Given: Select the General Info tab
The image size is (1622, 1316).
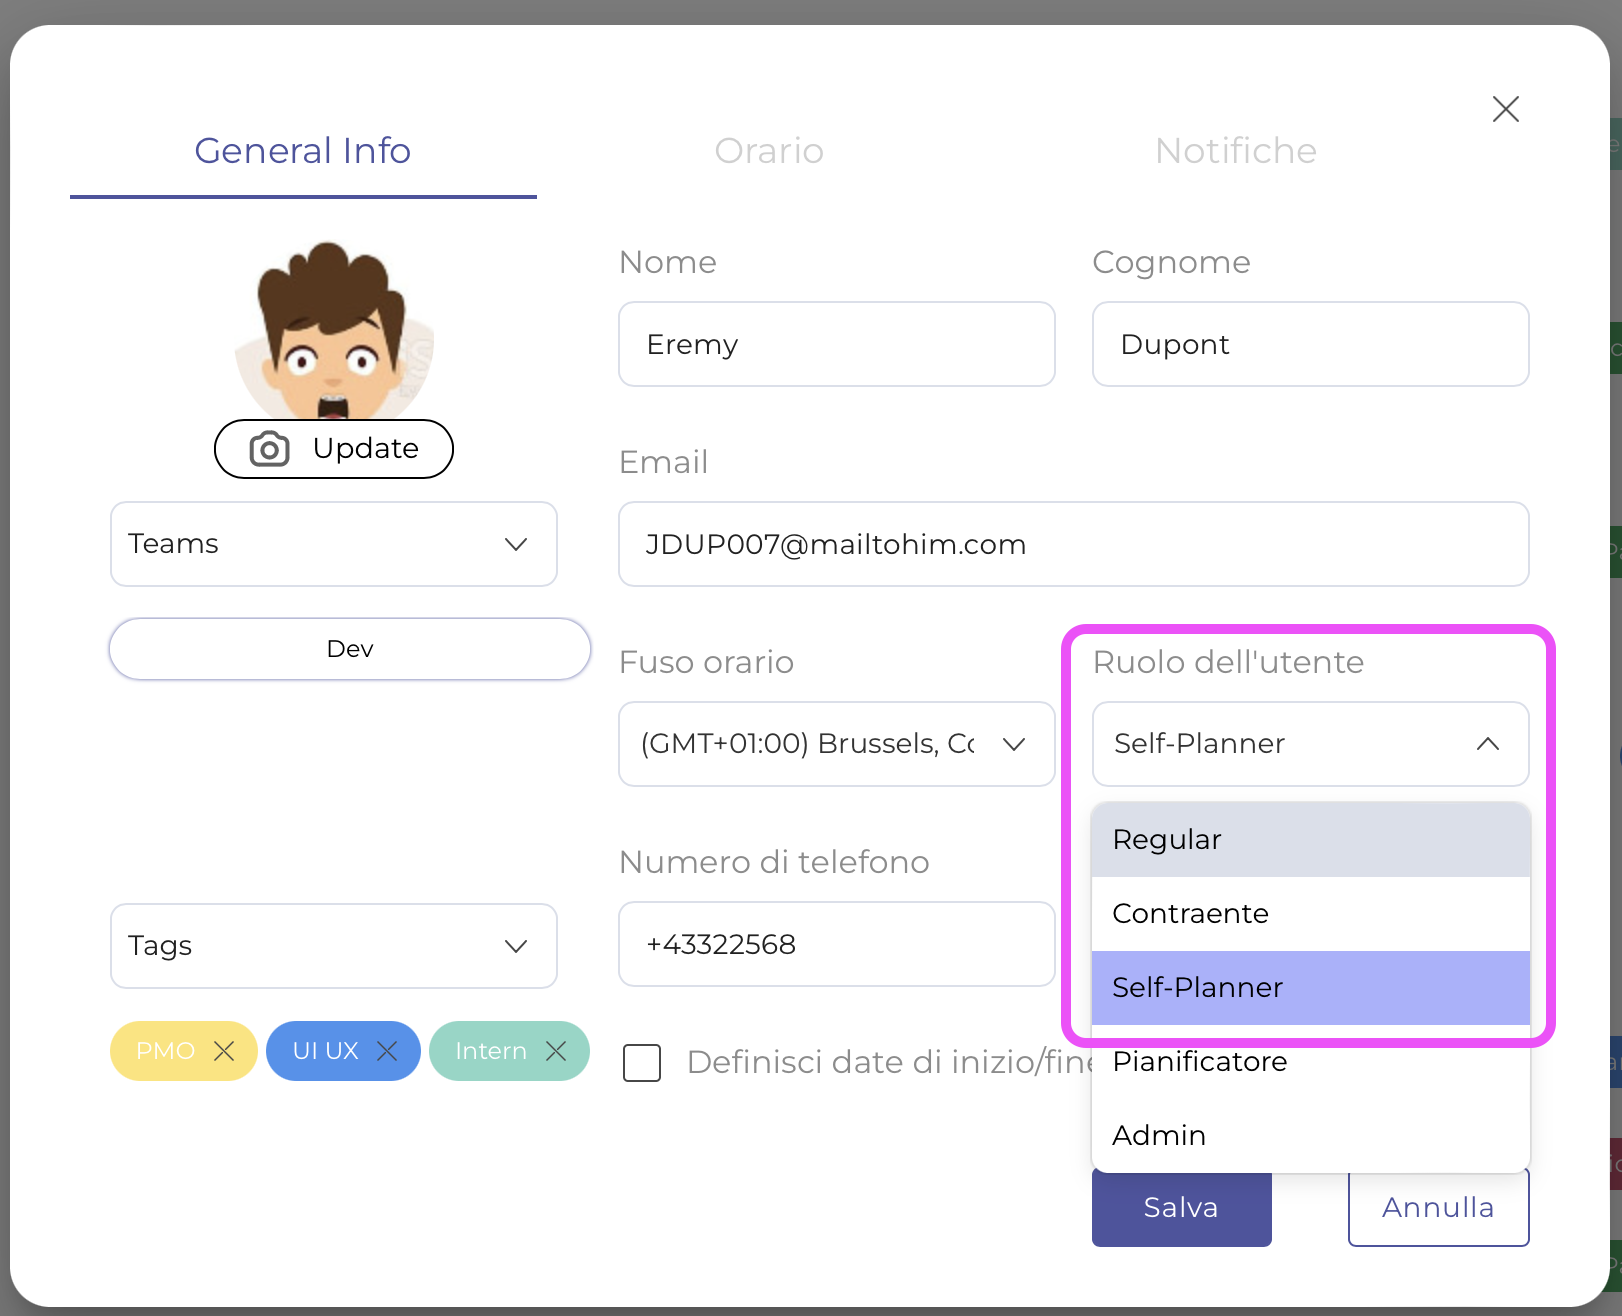Looking at the screenshot, I should tap(303, 151).
